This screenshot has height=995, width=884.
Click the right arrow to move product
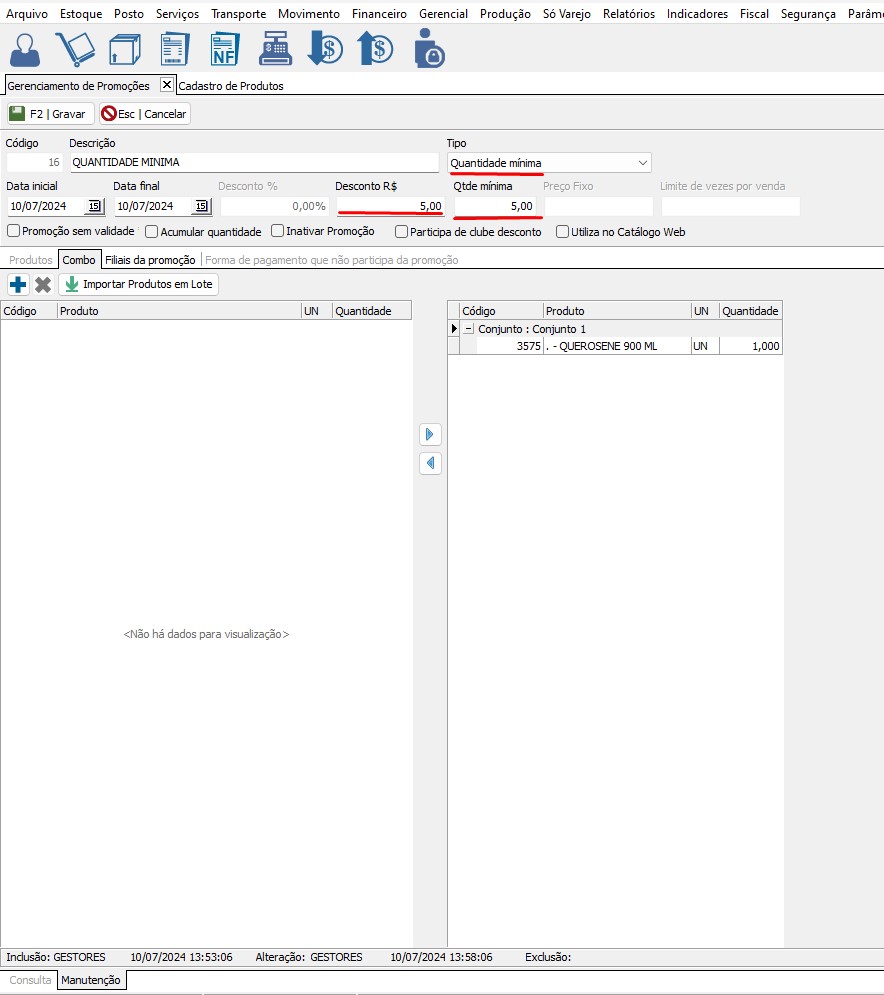tap(430, 435)
